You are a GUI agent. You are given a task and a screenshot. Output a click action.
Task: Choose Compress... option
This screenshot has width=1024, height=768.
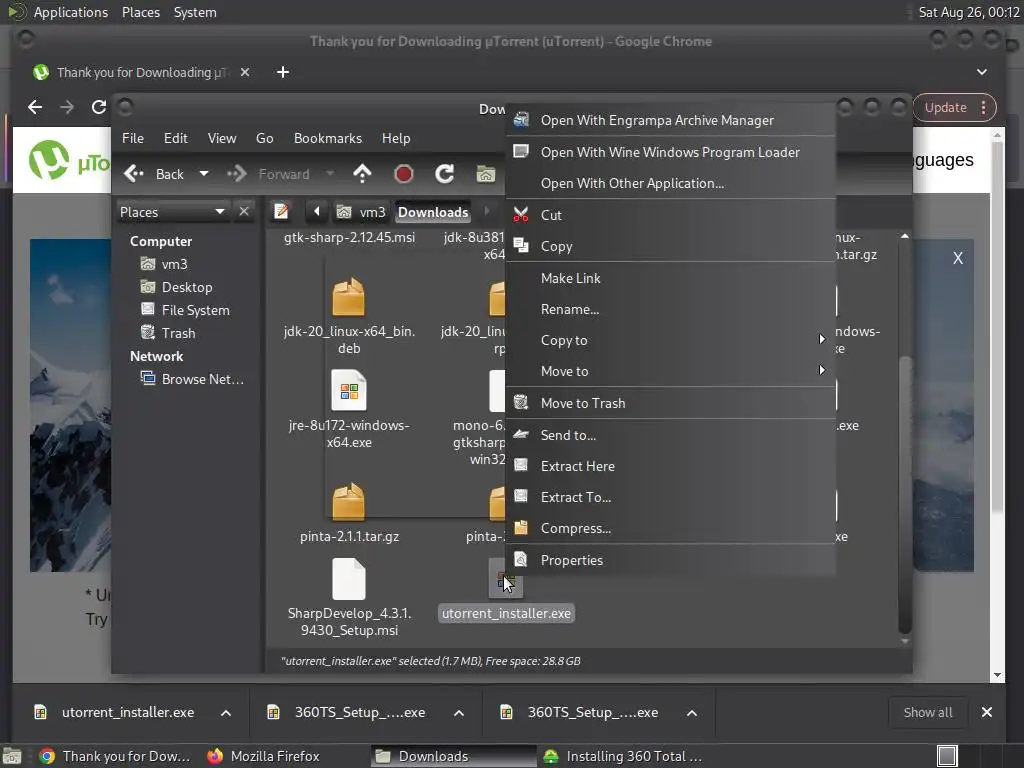[671, 528]
